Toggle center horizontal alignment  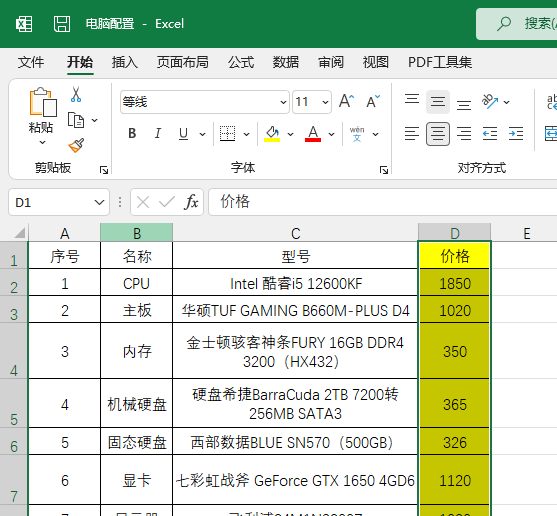point(438,134)
